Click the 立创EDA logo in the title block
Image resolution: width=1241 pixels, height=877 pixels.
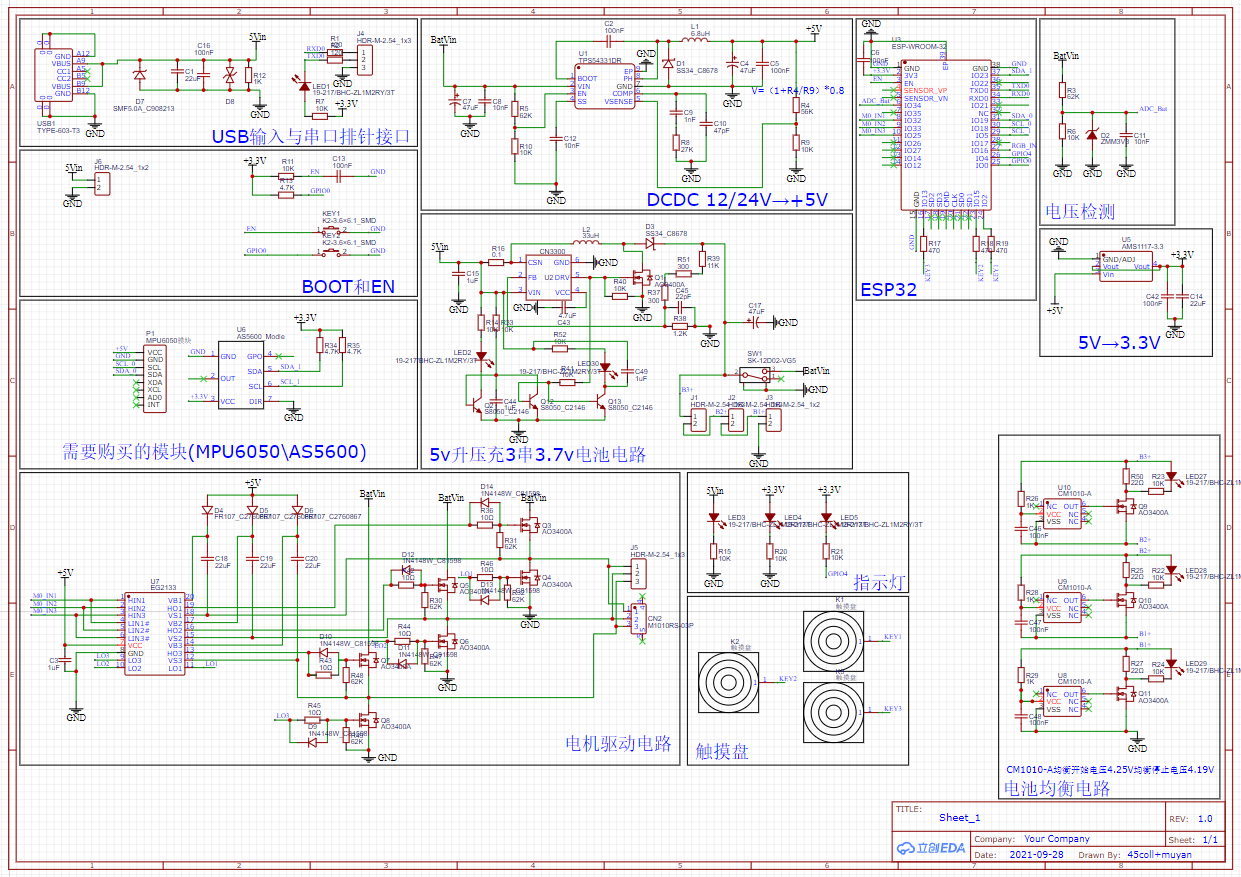click(x=930, y=847)
